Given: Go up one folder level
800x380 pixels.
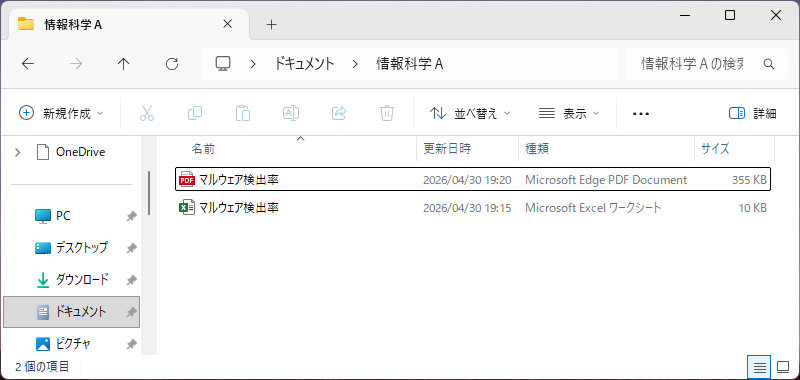Looking at the screenshot, I should coord(123,64).
